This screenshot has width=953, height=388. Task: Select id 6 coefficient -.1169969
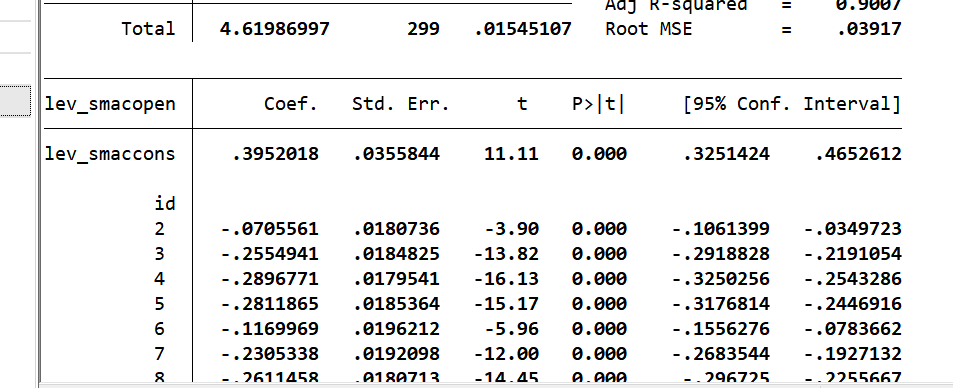pos(270,328)
